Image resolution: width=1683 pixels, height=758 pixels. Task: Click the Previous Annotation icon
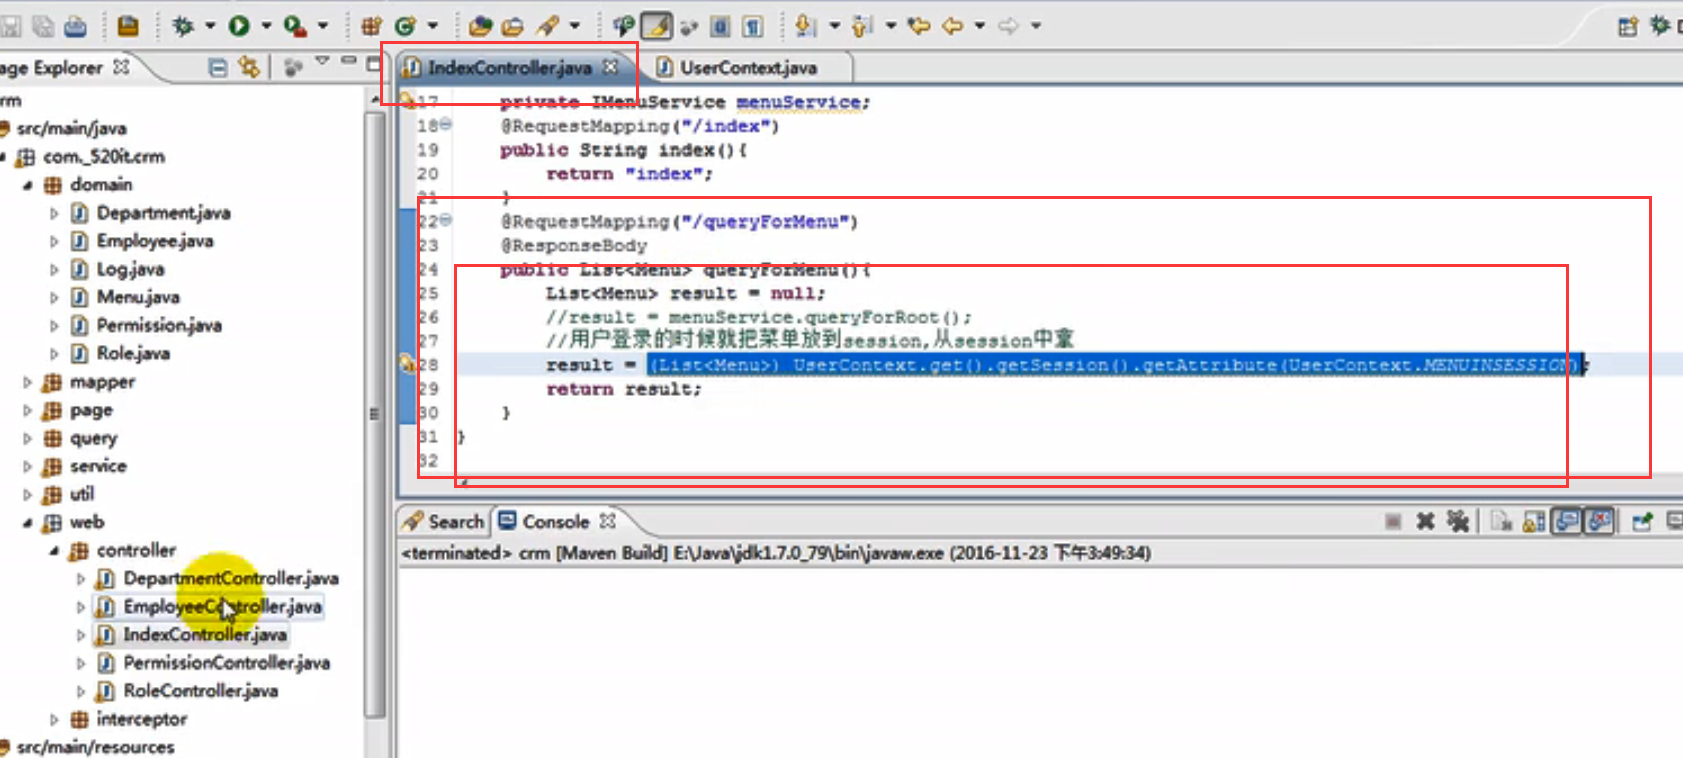pos(861,26)
